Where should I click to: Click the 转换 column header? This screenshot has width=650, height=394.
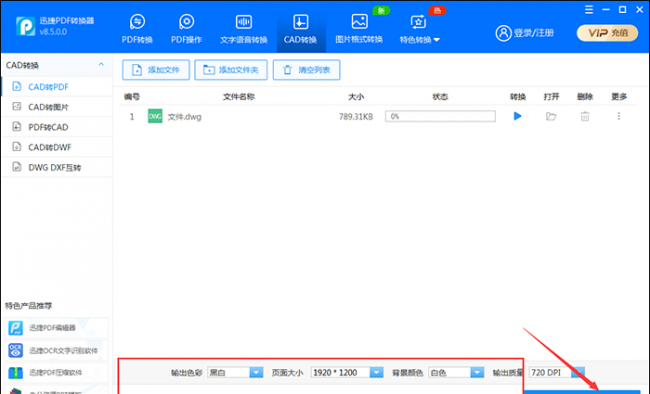[518, 97]
